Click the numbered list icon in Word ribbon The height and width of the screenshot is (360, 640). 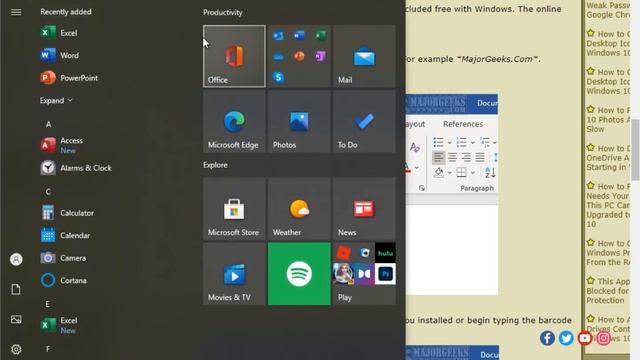(x=462, y=142)
